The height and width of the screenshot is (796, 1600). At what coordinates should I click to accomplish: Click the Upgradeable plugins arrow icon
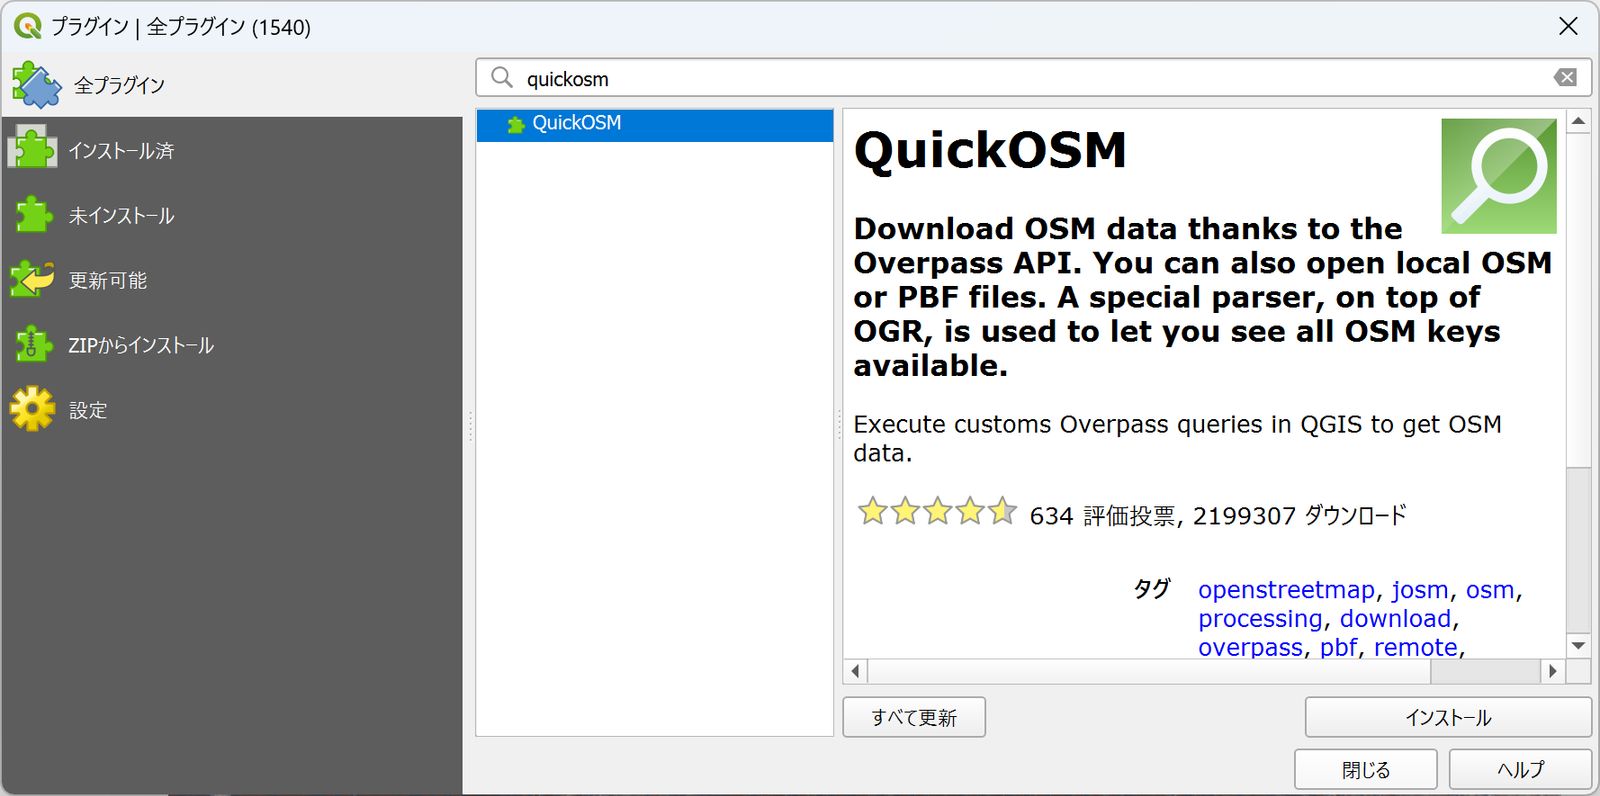[32, 280]
